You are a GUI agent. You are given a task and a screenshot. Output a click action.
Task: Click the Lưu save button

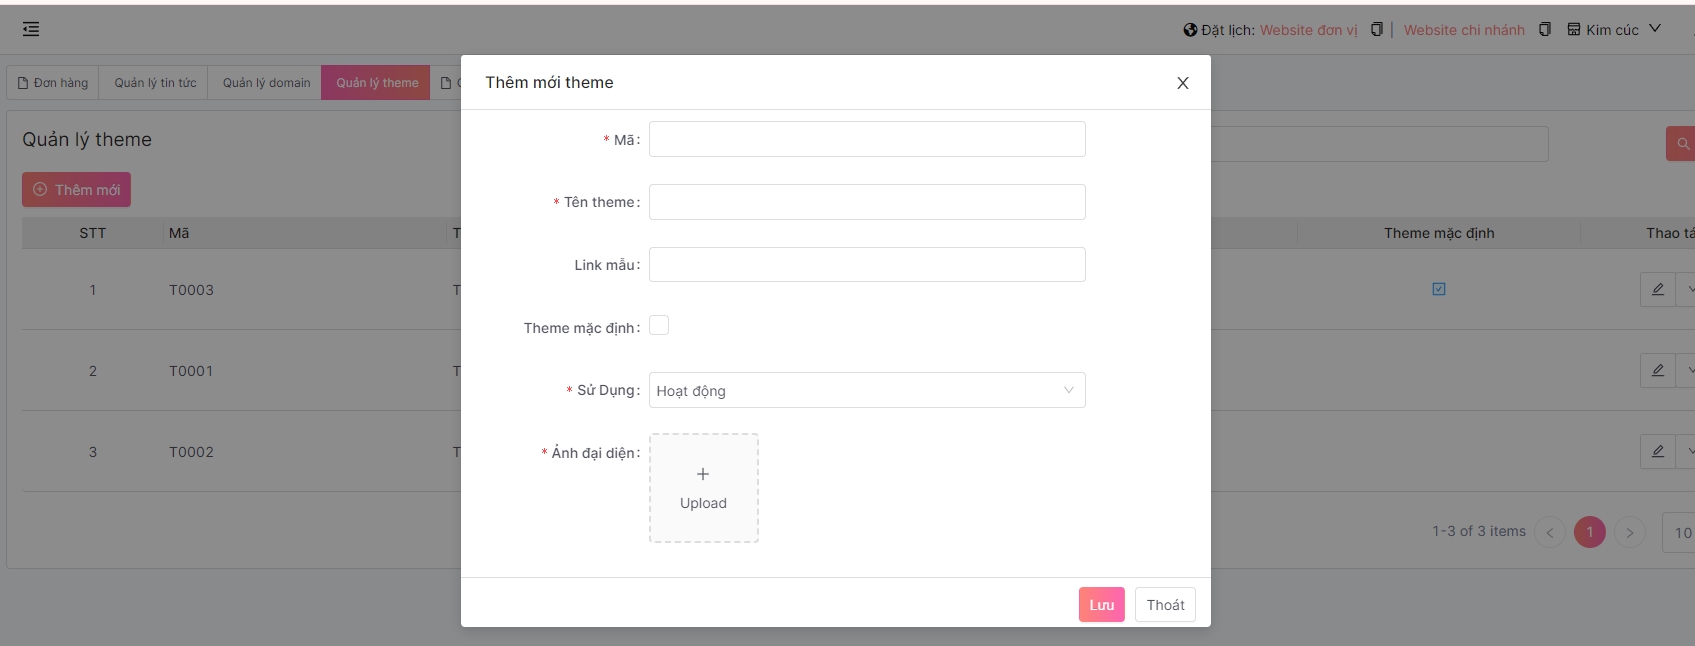point(1101,605)
